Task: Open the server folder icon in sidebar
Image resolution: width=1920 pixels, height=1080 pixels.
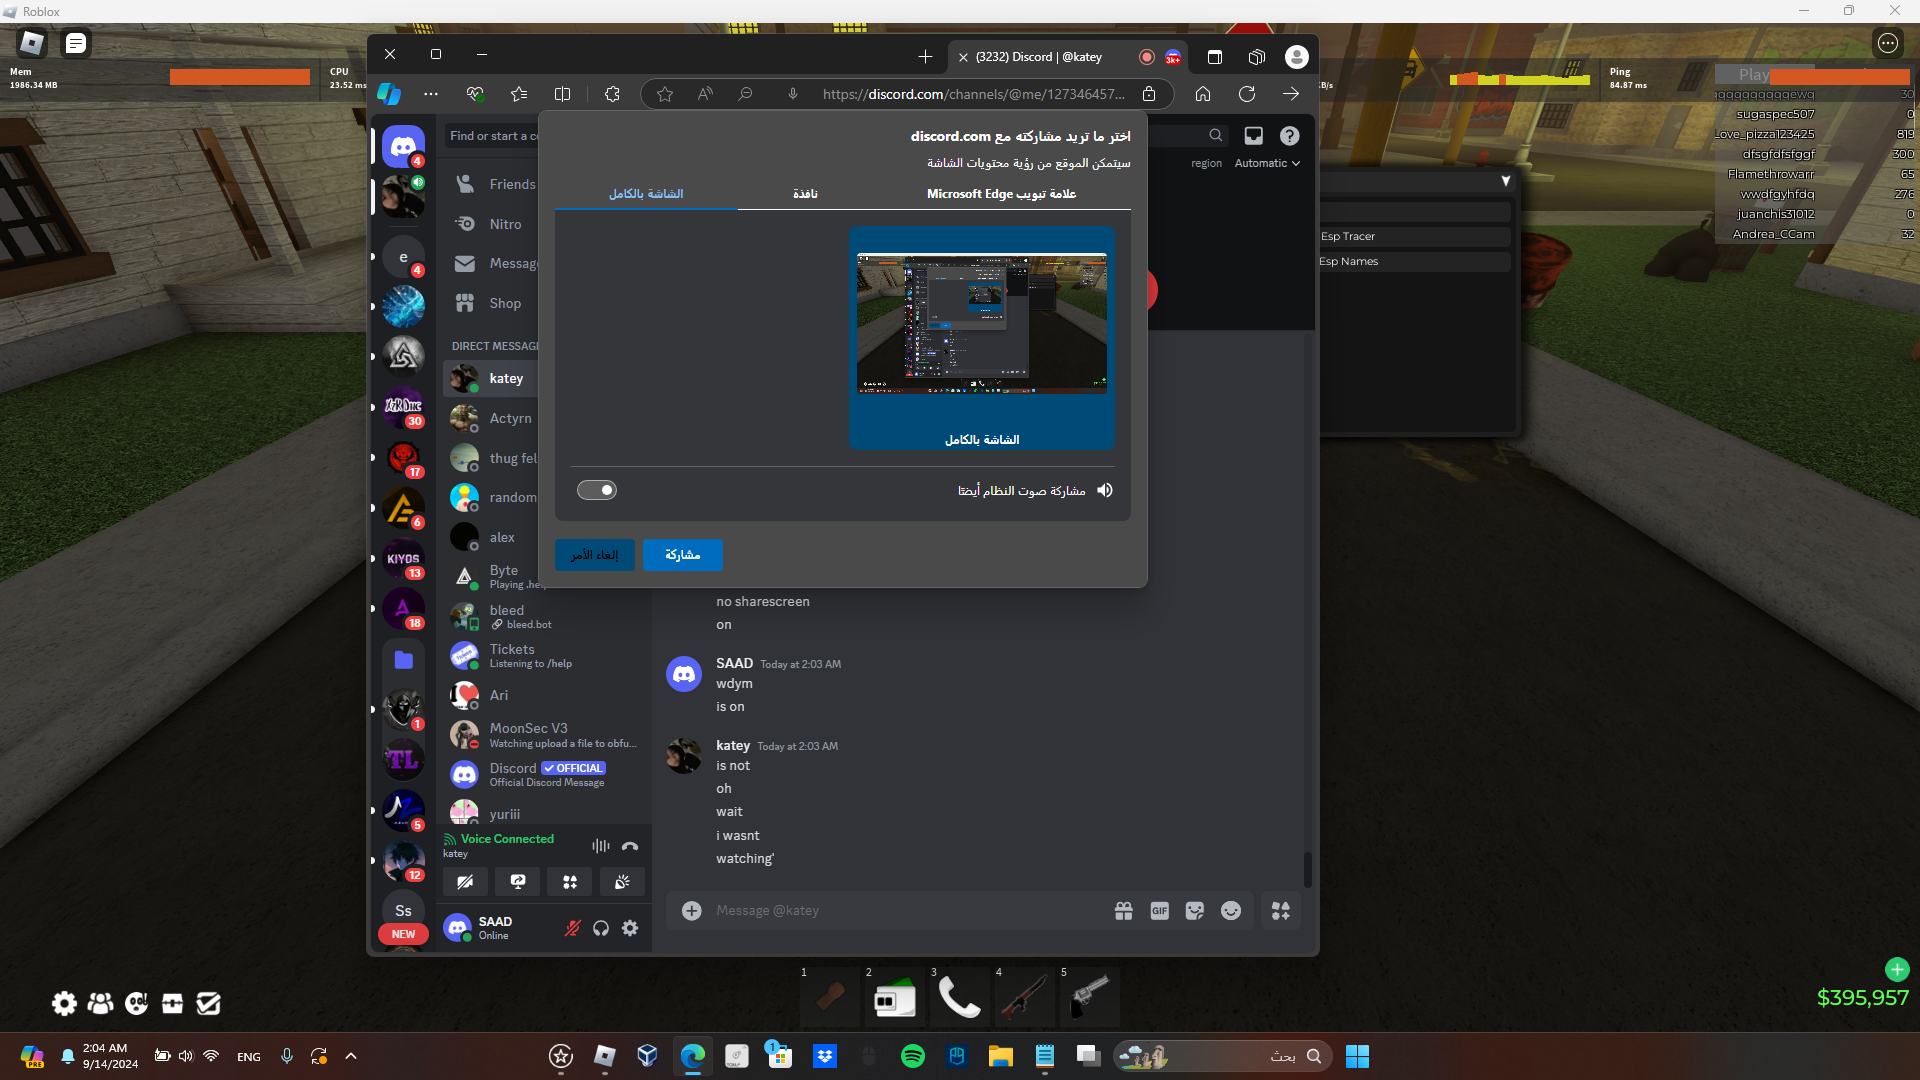Action: click(403, 660)
